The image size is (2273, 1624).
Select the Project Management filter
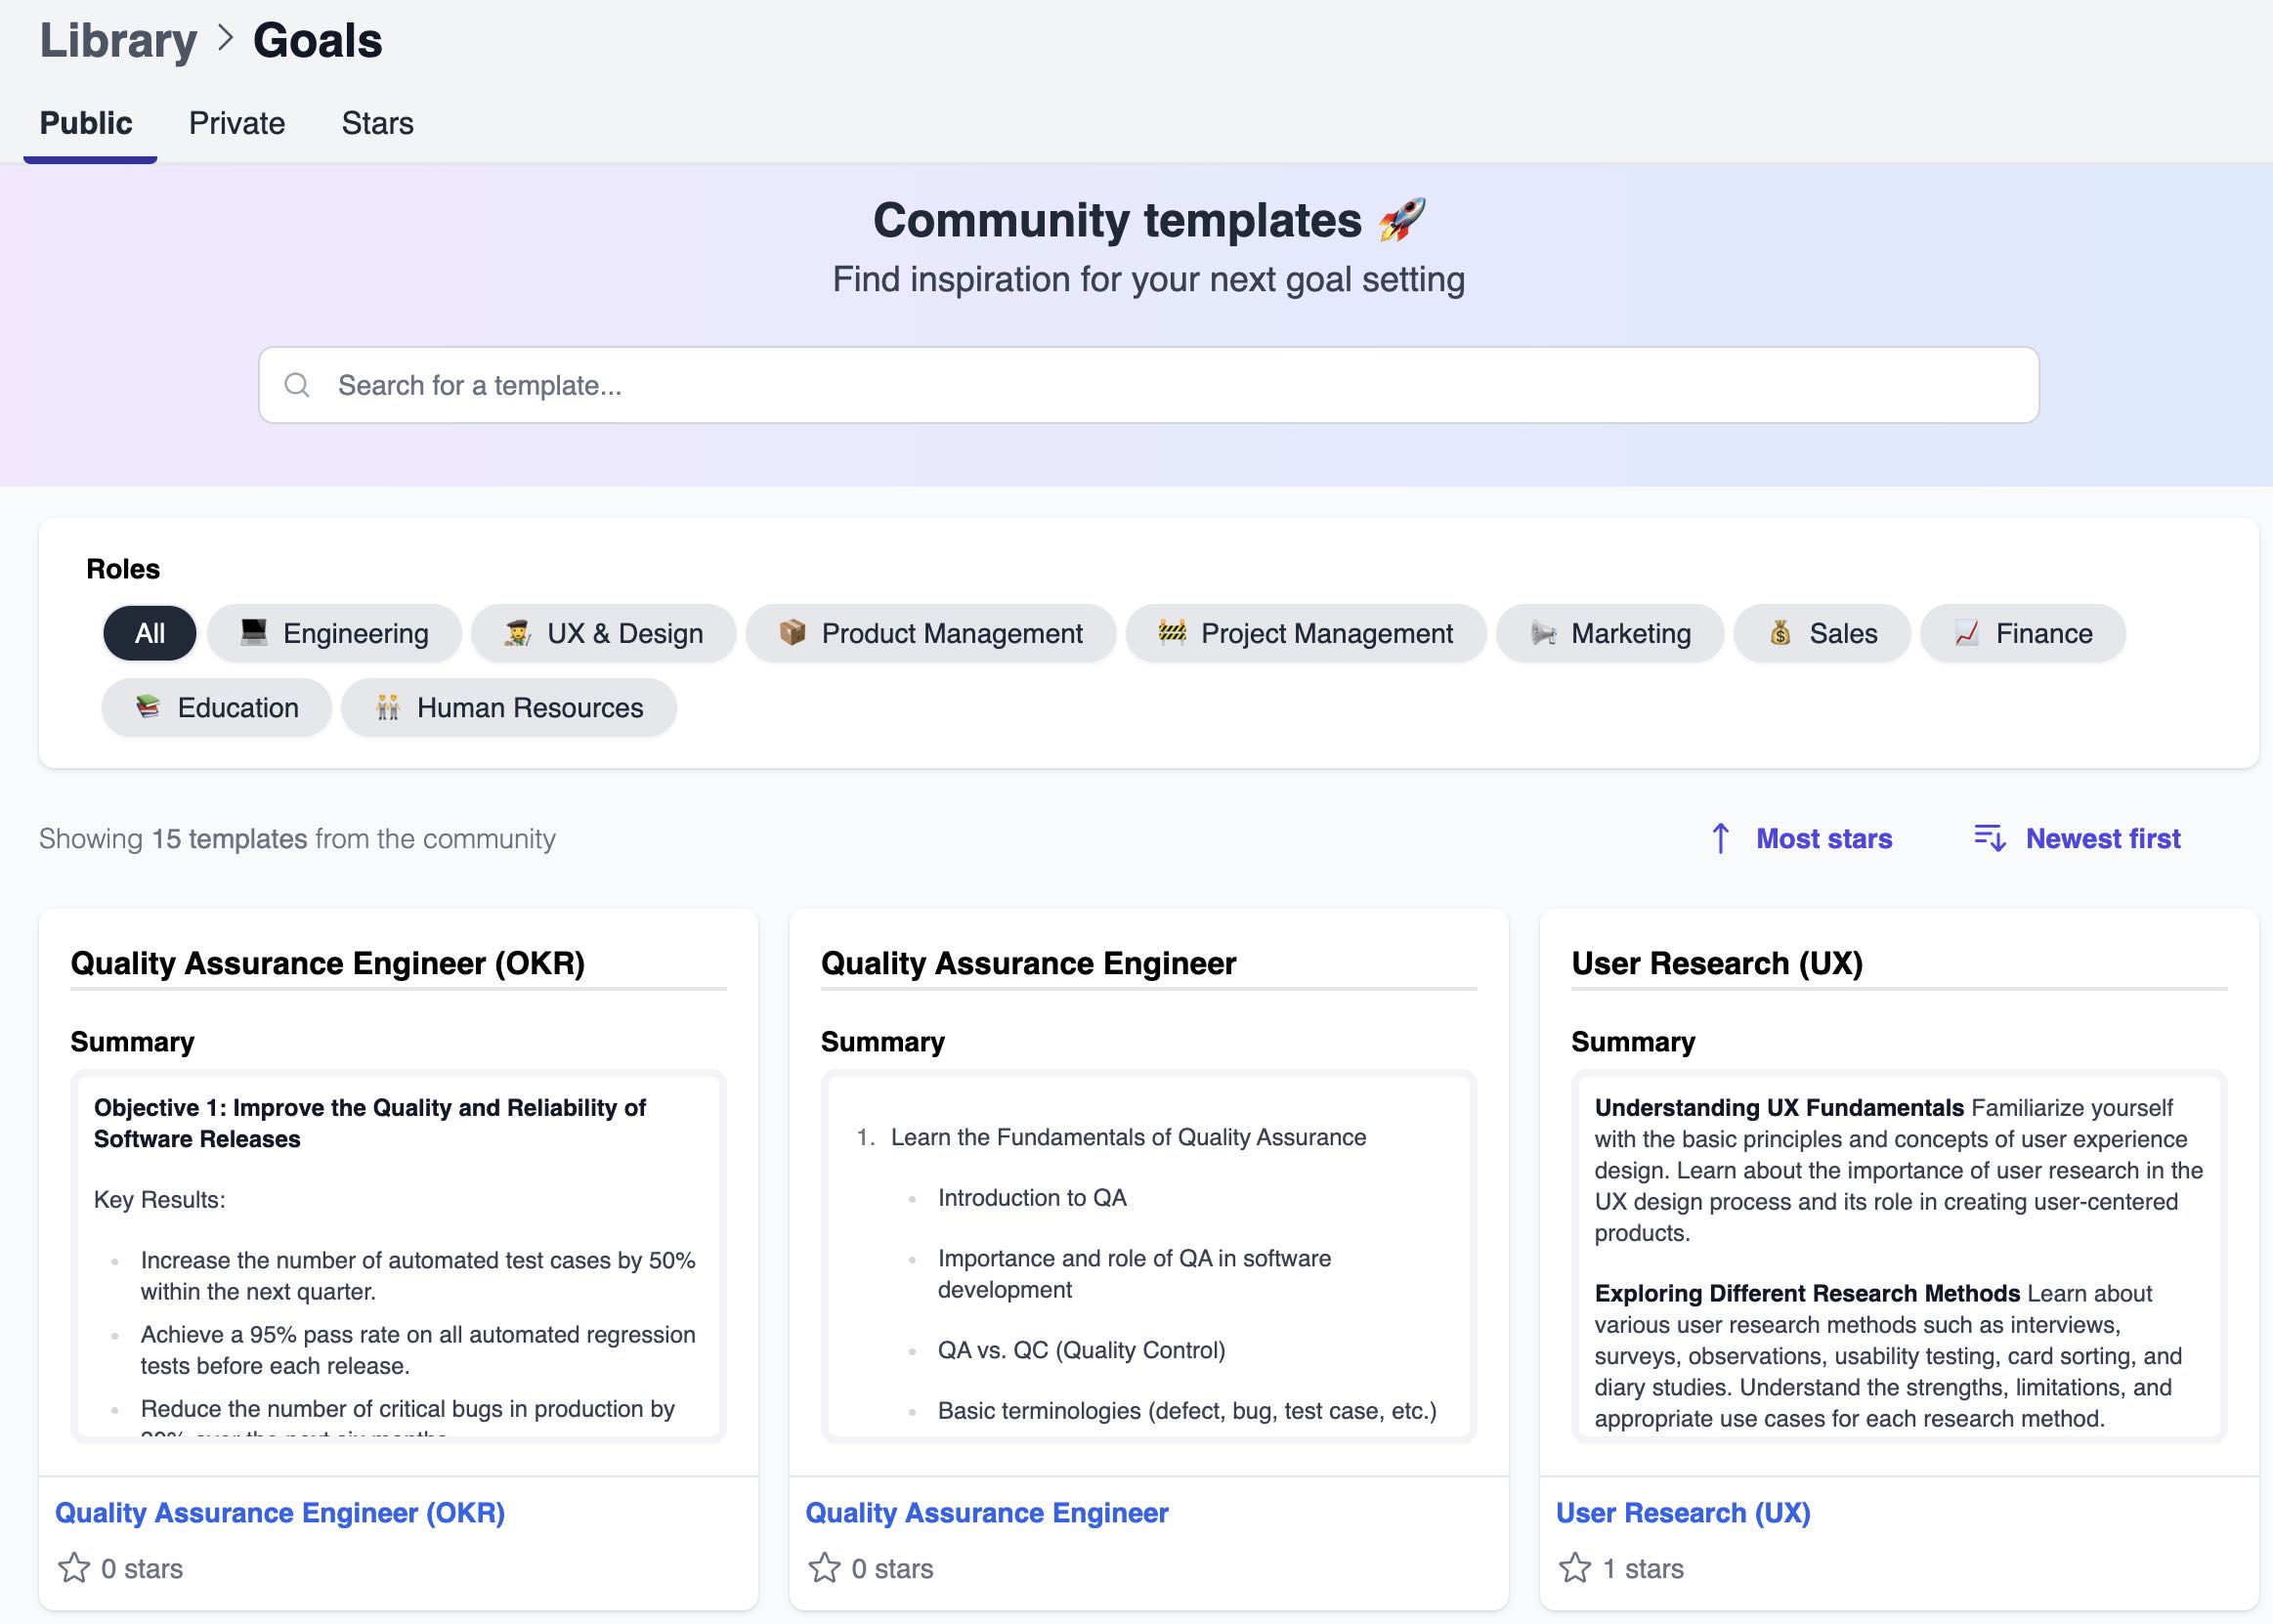pyautogui.click(x=1306, y=633)
